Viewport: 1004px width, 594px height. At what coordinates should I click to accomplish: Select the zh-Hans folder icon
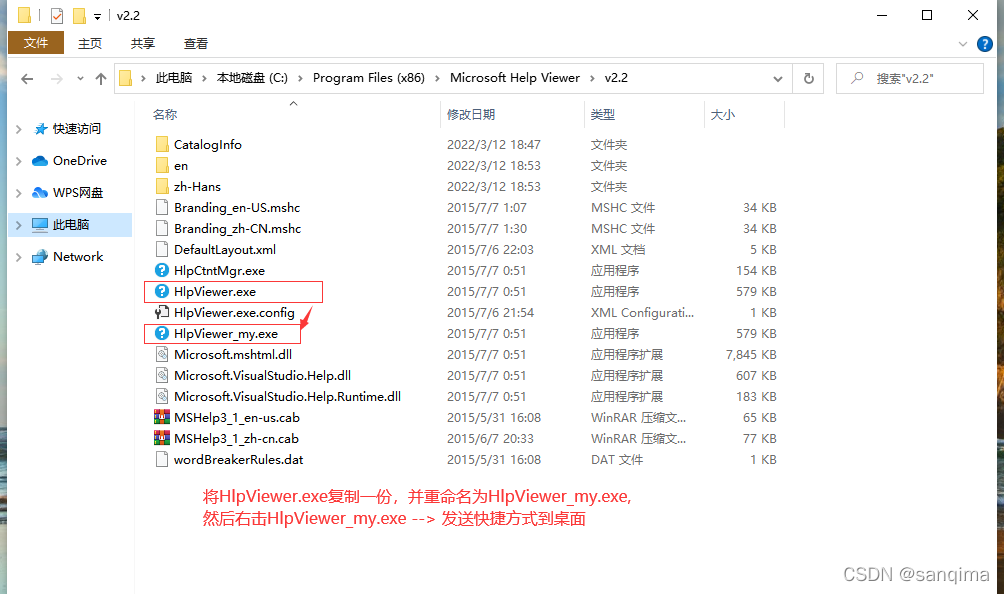(x=162, y=187)
